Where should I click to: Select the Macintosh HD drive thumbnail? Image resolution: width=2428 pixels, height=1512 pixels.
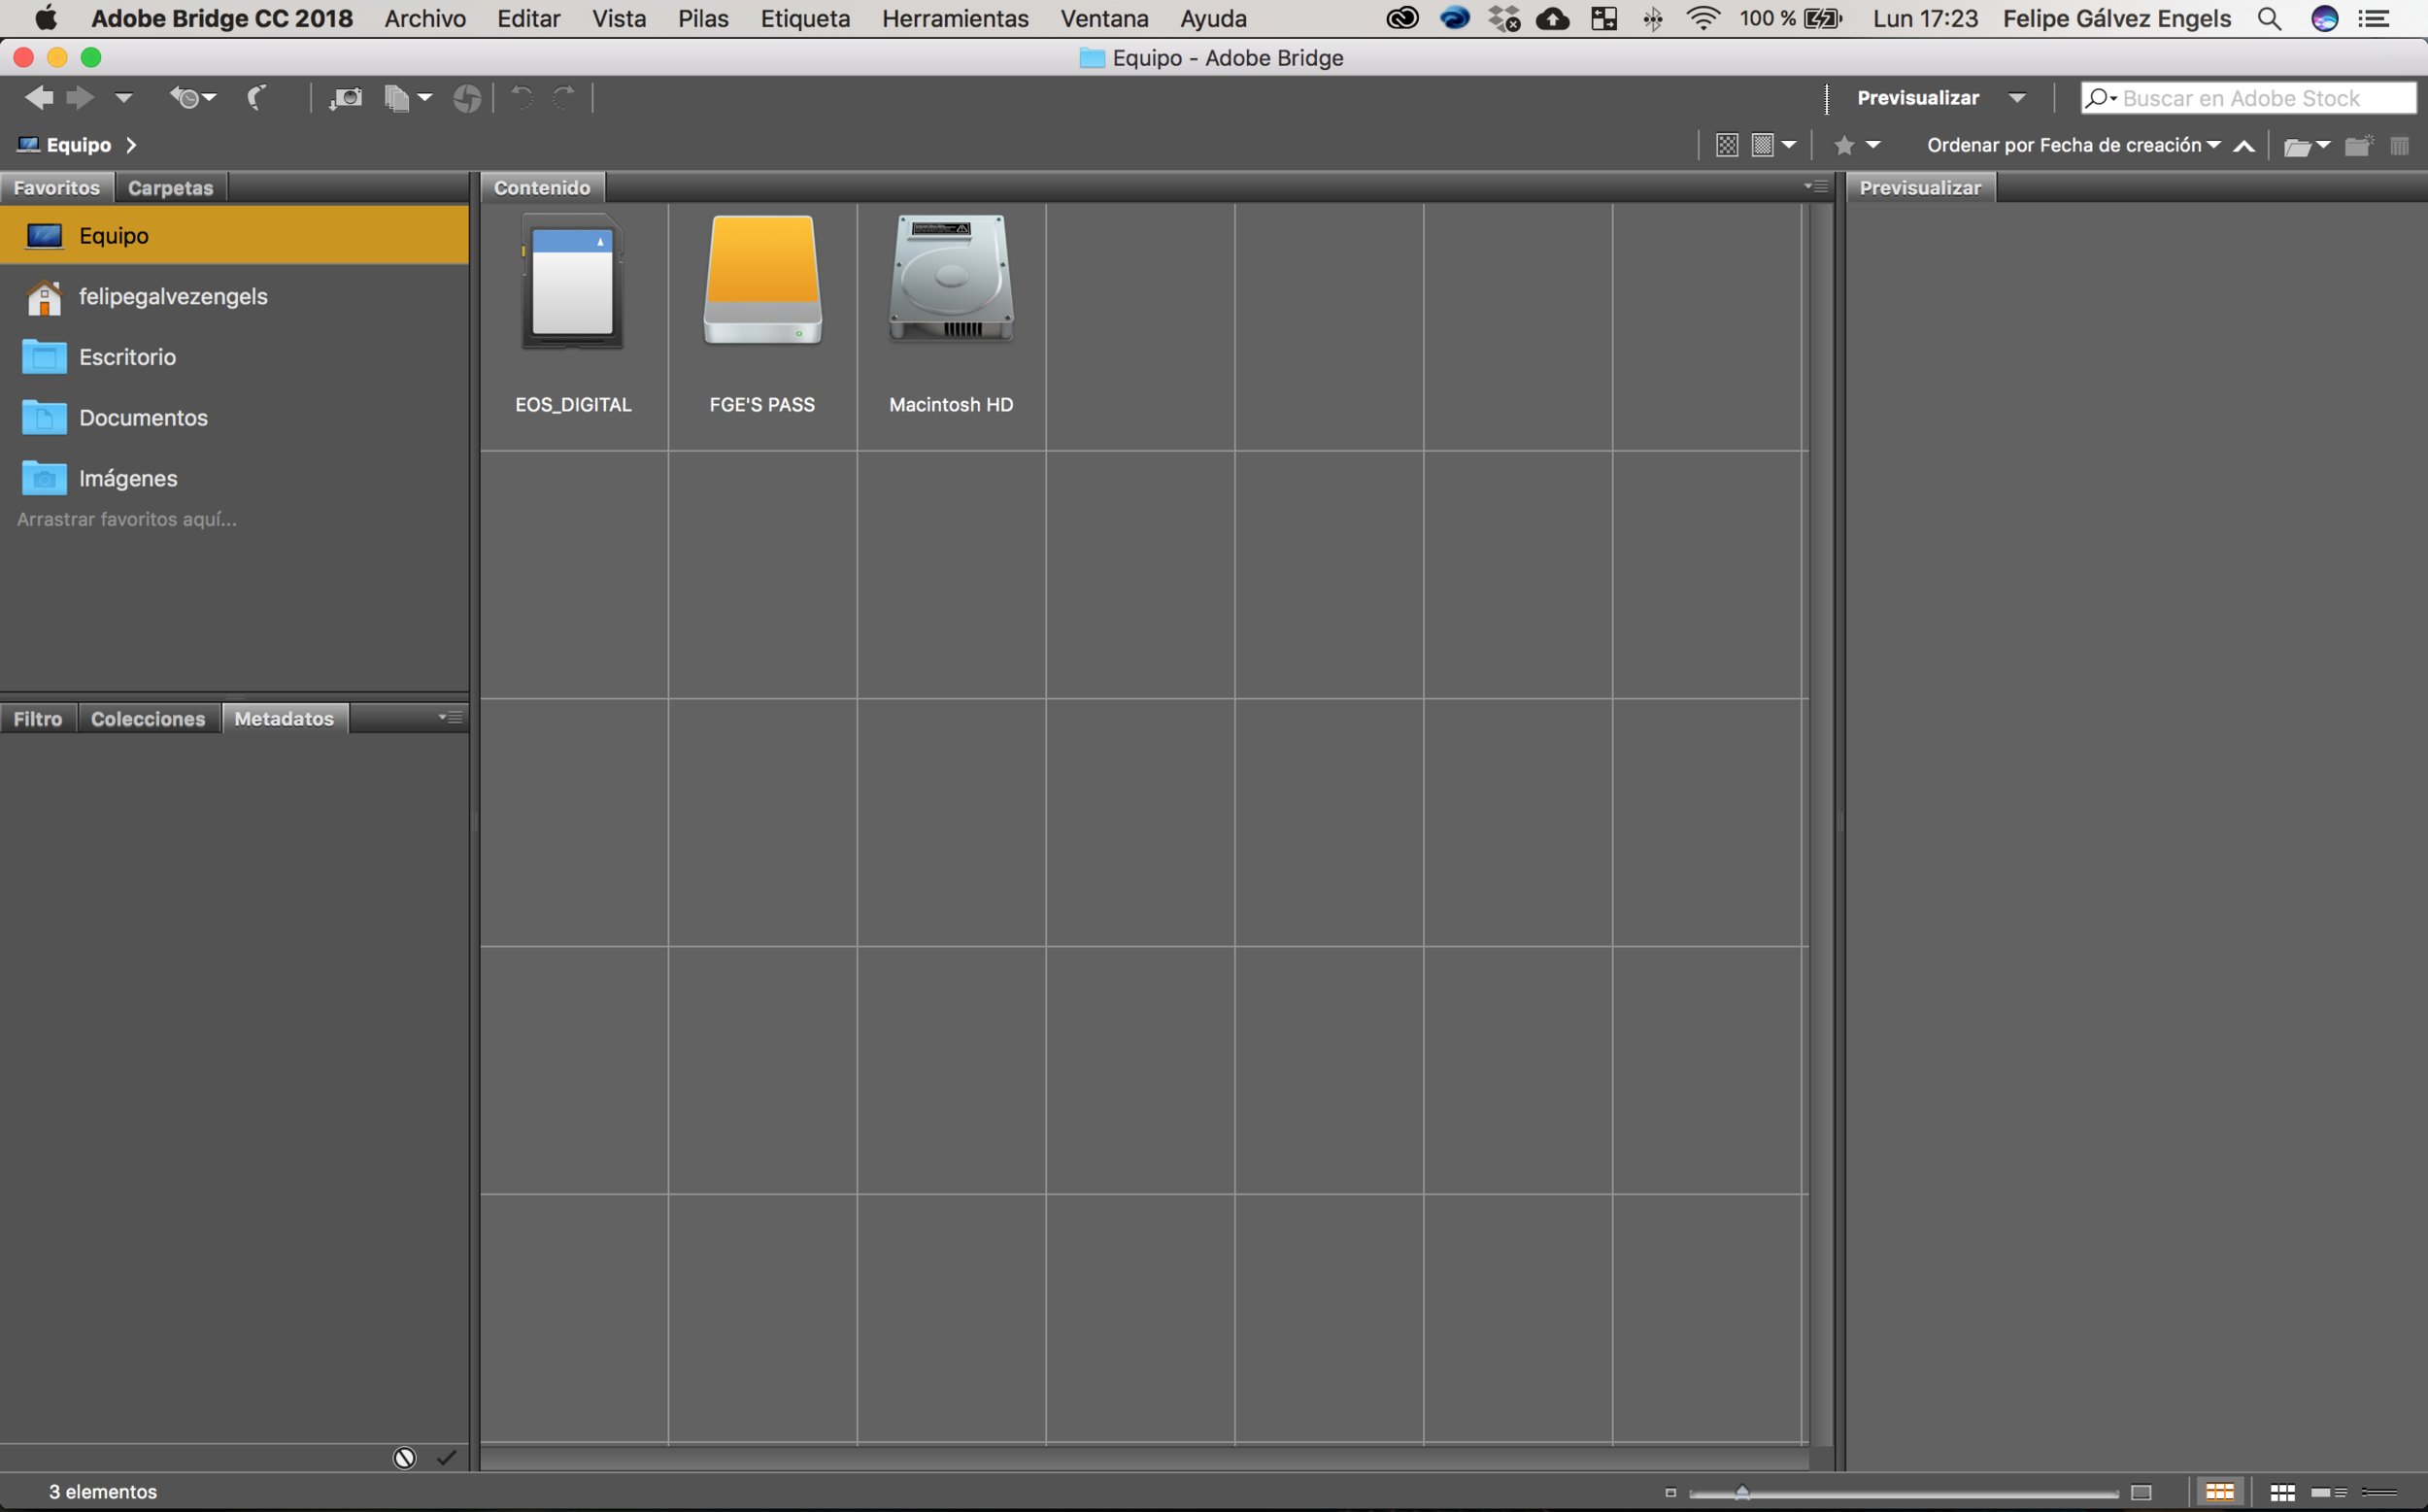click(x=951, y=280)
